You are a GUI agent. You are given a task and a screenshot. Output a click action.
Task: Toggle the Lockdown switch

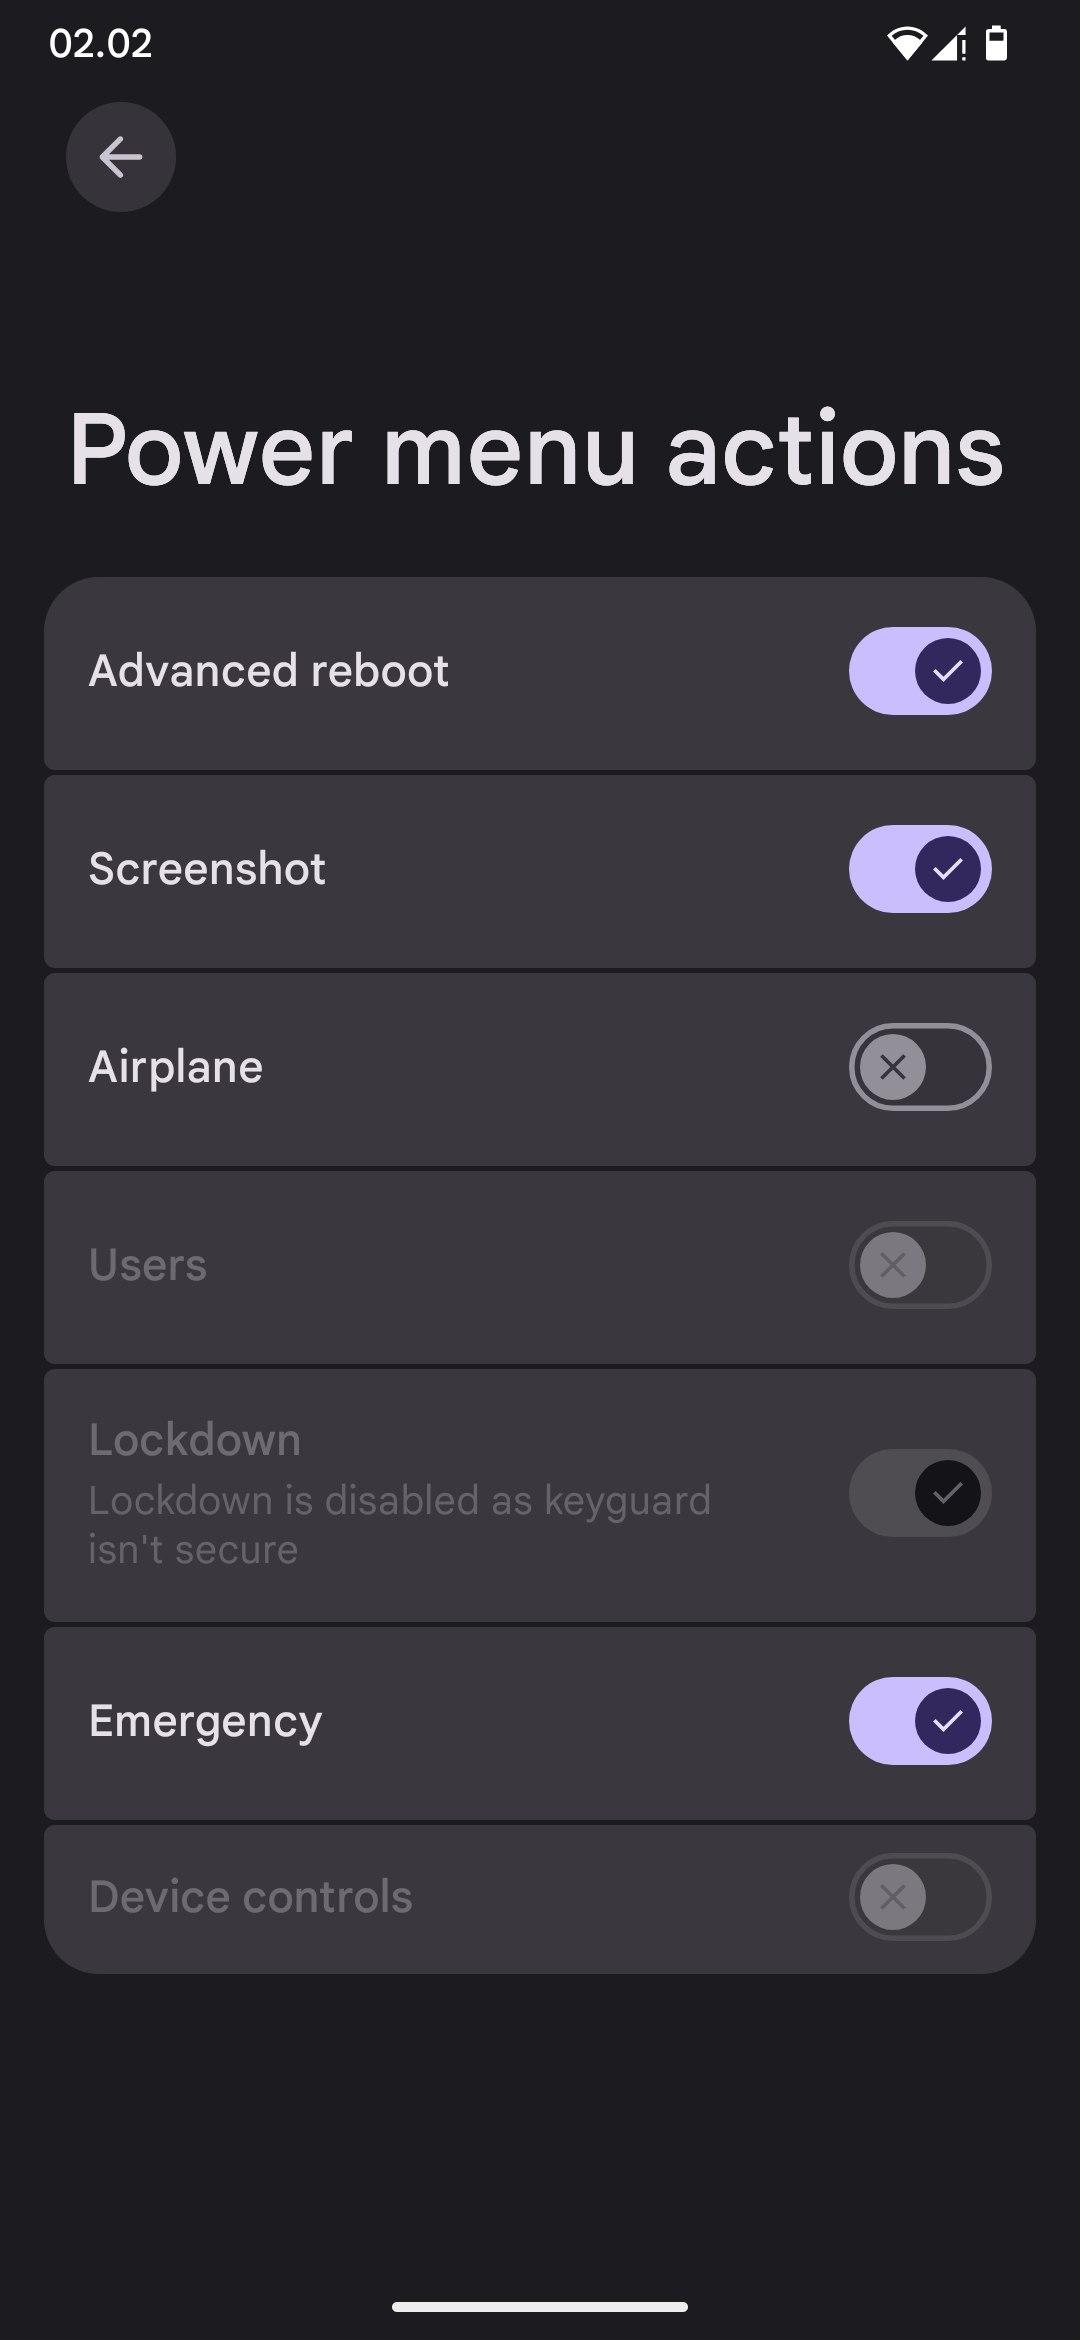click(920, 1493)
